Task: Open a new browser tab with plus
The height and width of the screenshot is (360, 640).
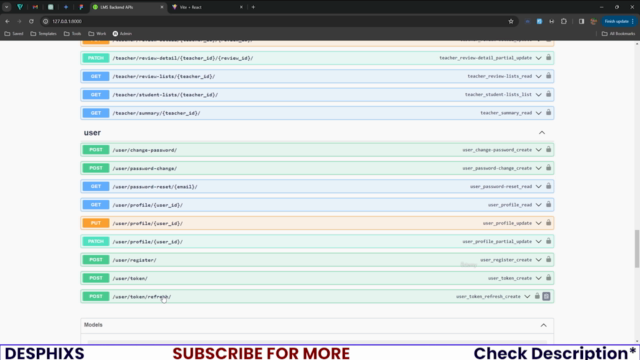Action: pos(253,7)
